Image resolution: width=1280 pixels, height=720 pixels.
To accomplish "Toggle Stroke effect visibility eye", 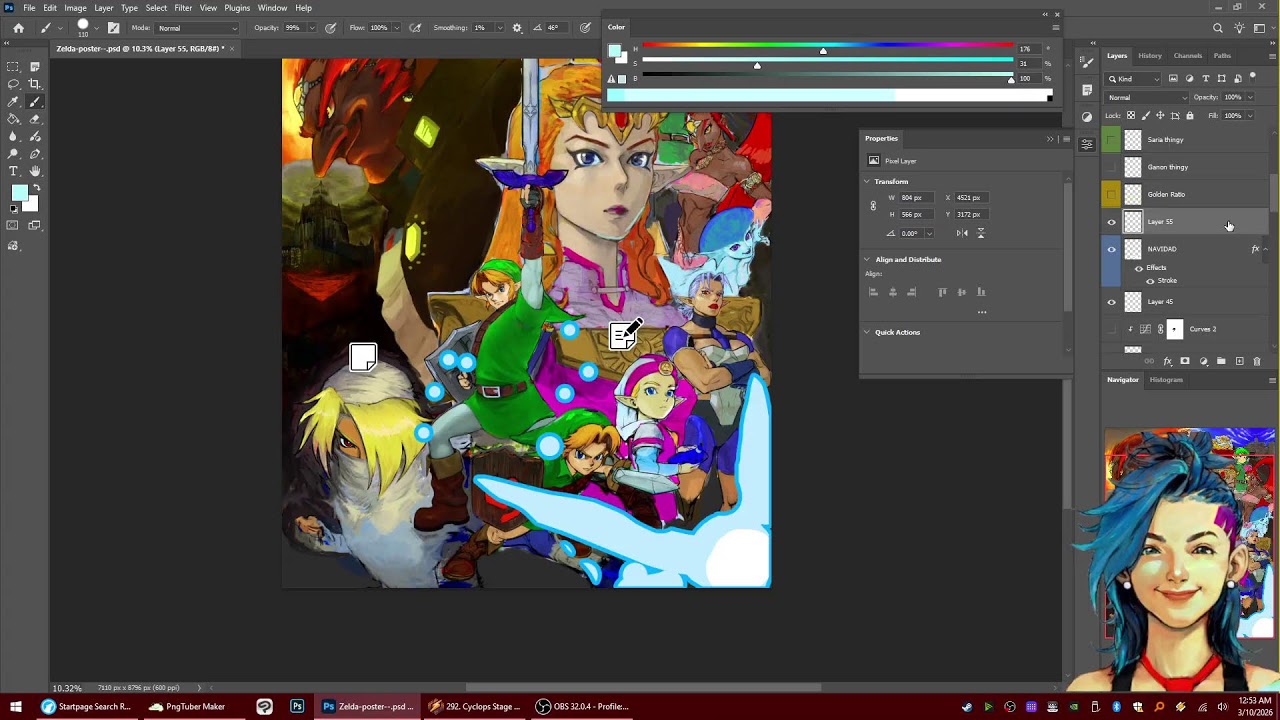I will click(1150, 281).
